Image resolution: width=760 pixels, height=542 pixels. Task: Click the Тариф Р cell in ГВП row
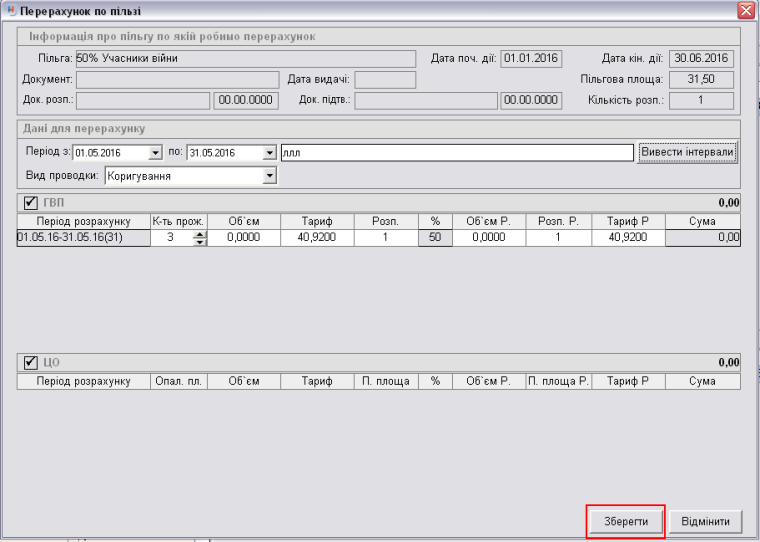pyautogui.click(x=627, y=238)
